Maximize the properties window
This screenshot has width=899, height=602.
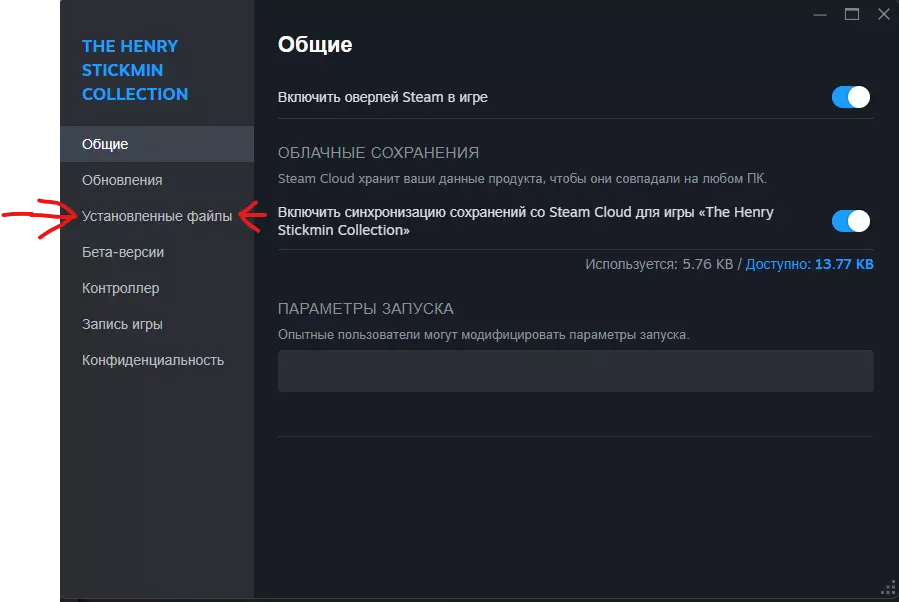pyautogui.click(x=852, y=14)
